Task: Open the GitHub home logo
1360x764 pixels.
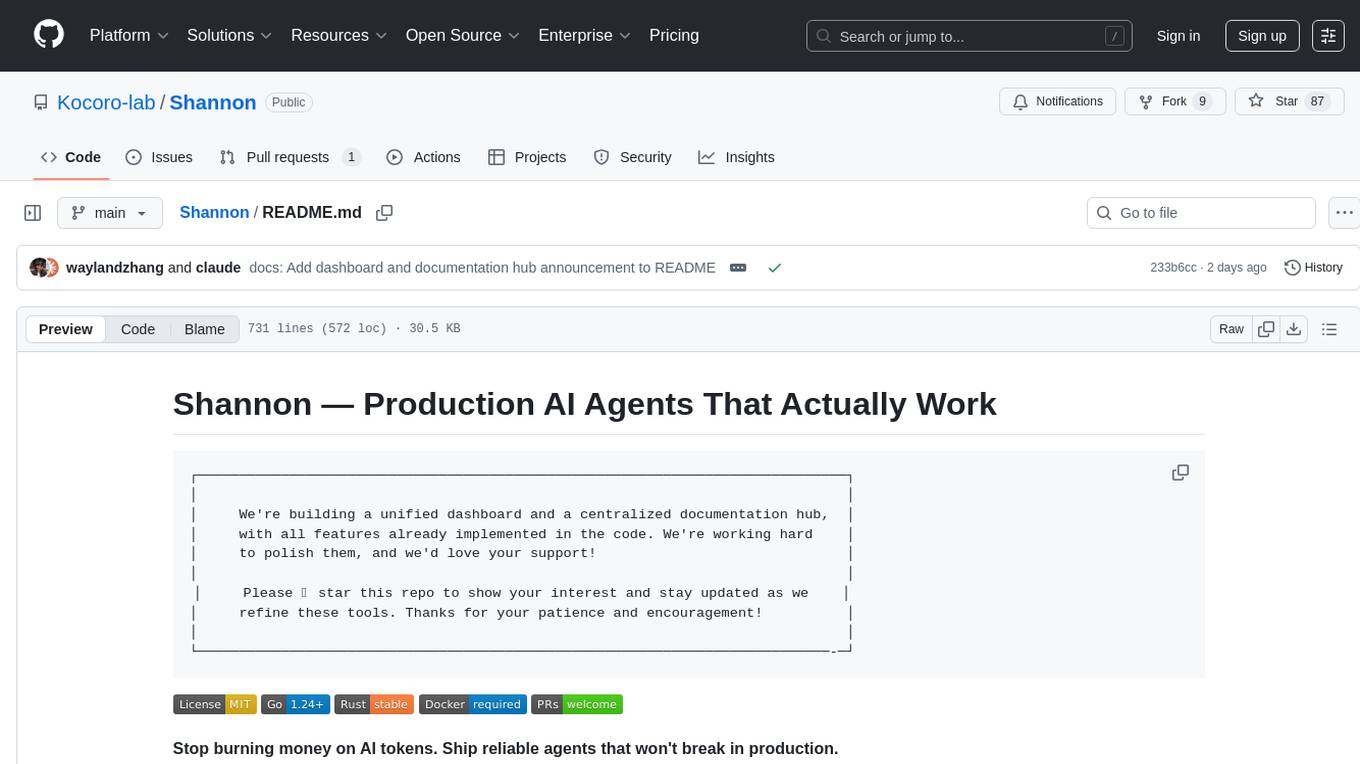Action: (49, 35)
